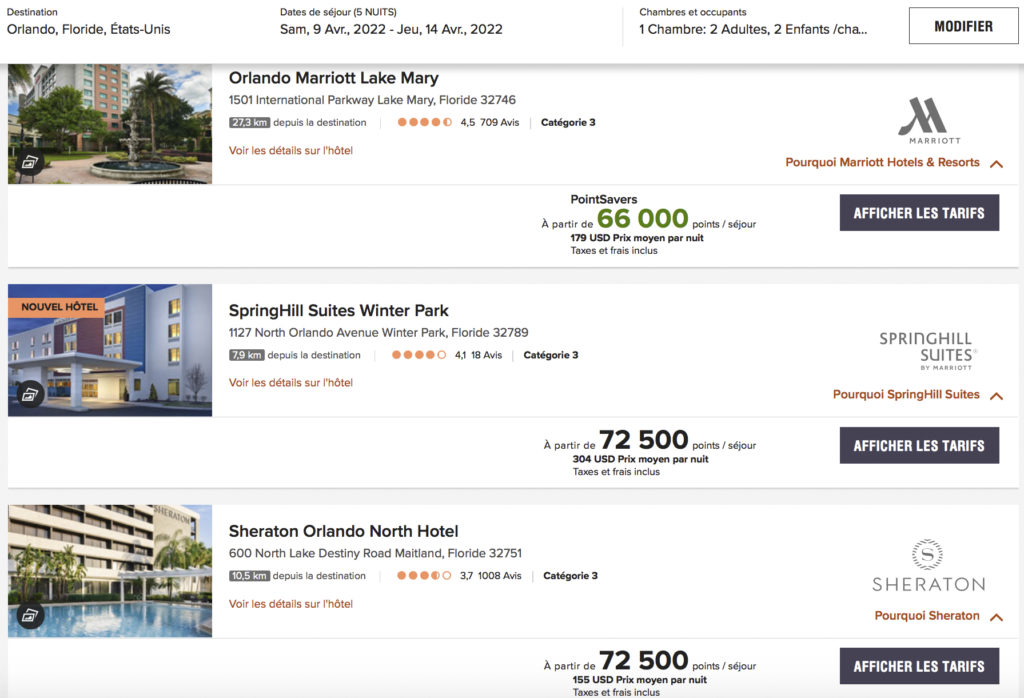The height and width of the screenshot is (698, 1024).
Task: Click the Orlando, Floride destination field
Action: pos(88,29)
